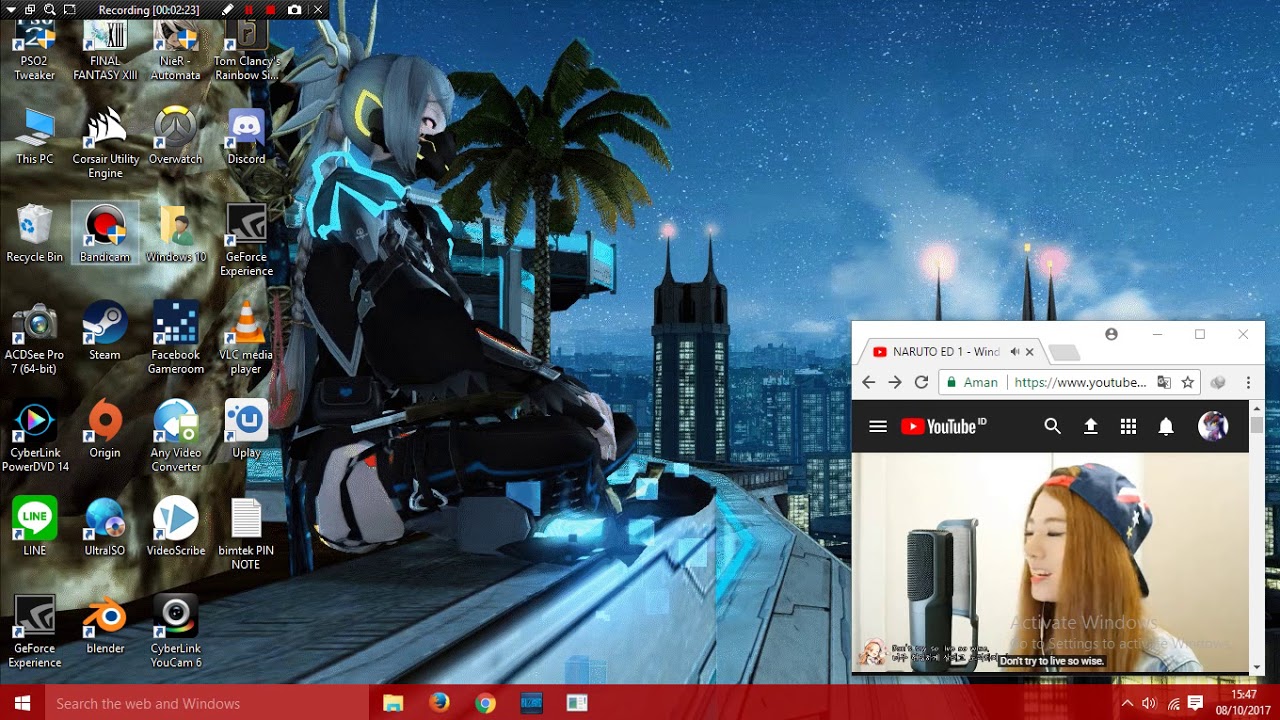Reload the YouTube page

click(x=922, y=382)
